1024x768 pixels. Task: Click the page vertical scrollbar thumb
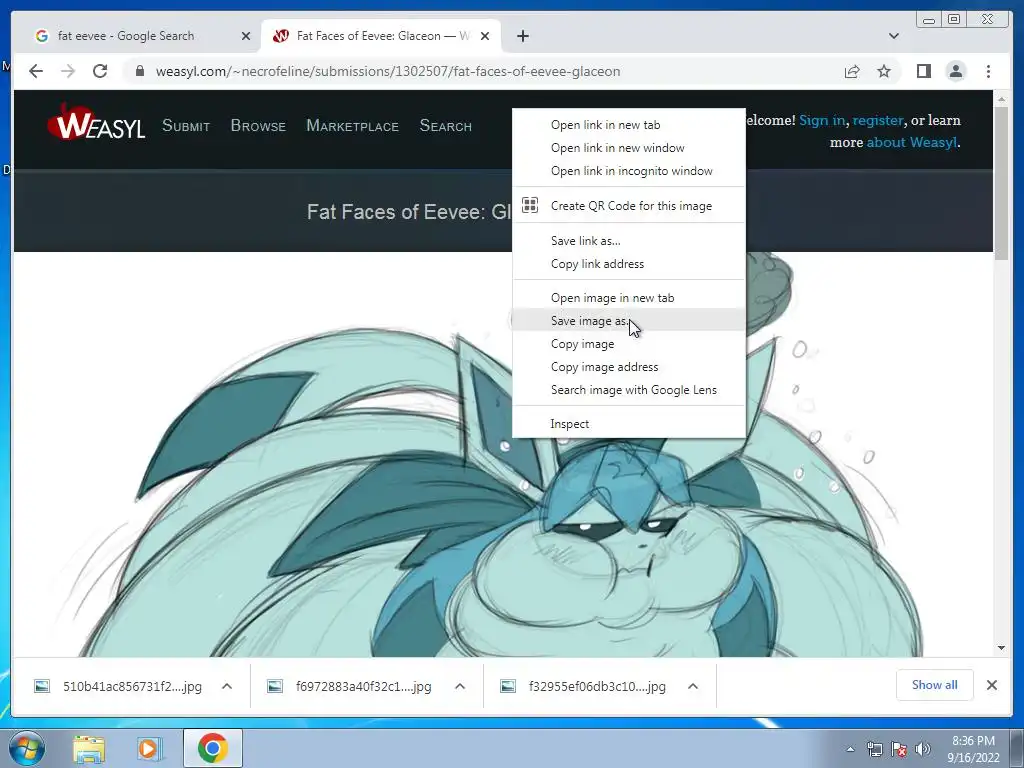1002,183
